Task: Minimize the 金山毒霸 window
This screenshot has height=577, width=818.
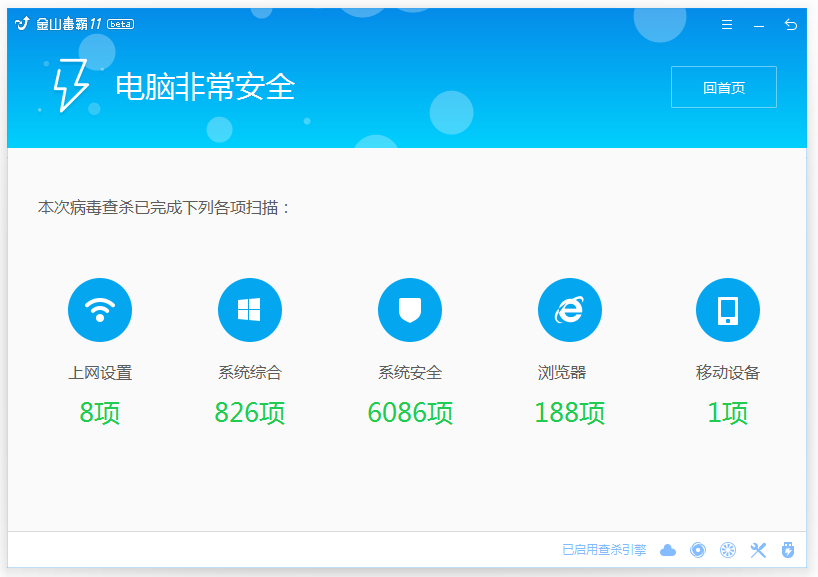Action: [759, 25]
